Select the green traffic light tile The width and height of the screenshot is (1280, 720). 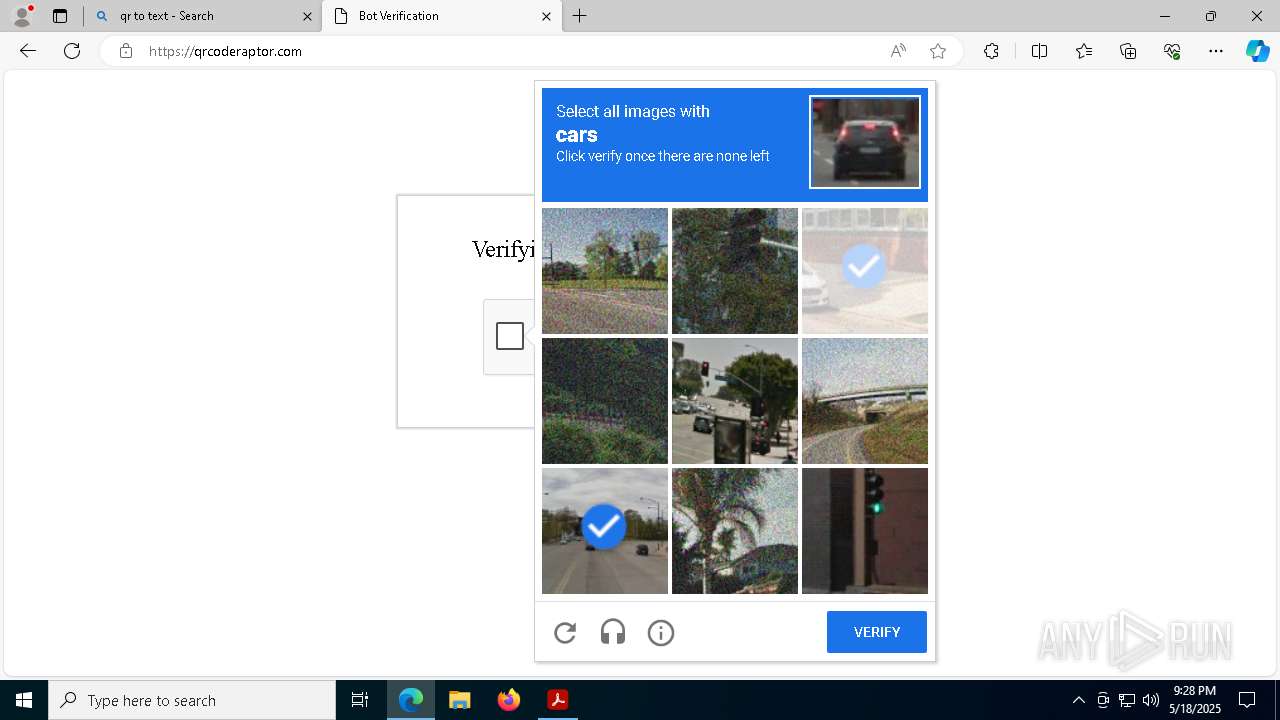tap(865, 531)
